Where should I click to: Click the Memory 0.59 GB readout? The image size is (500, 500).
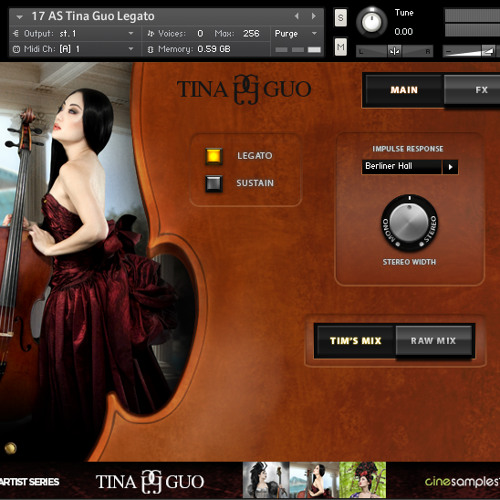[214, 49]
